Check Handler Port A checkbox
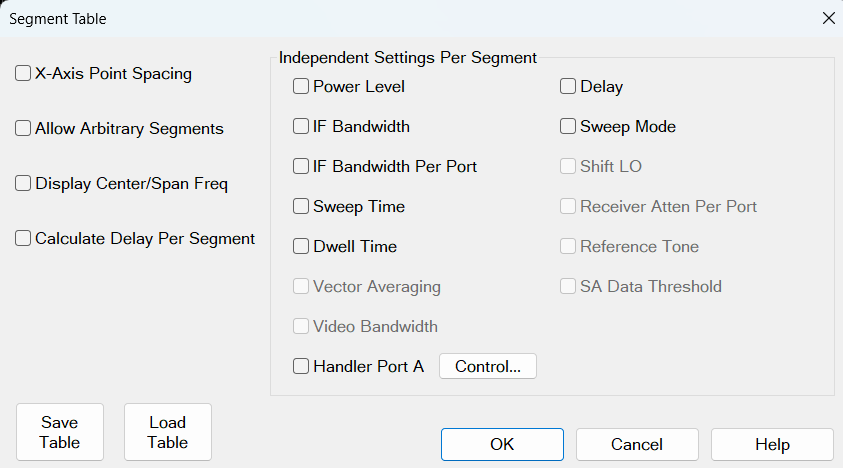 pyautogui.click(x=301, y=367)
